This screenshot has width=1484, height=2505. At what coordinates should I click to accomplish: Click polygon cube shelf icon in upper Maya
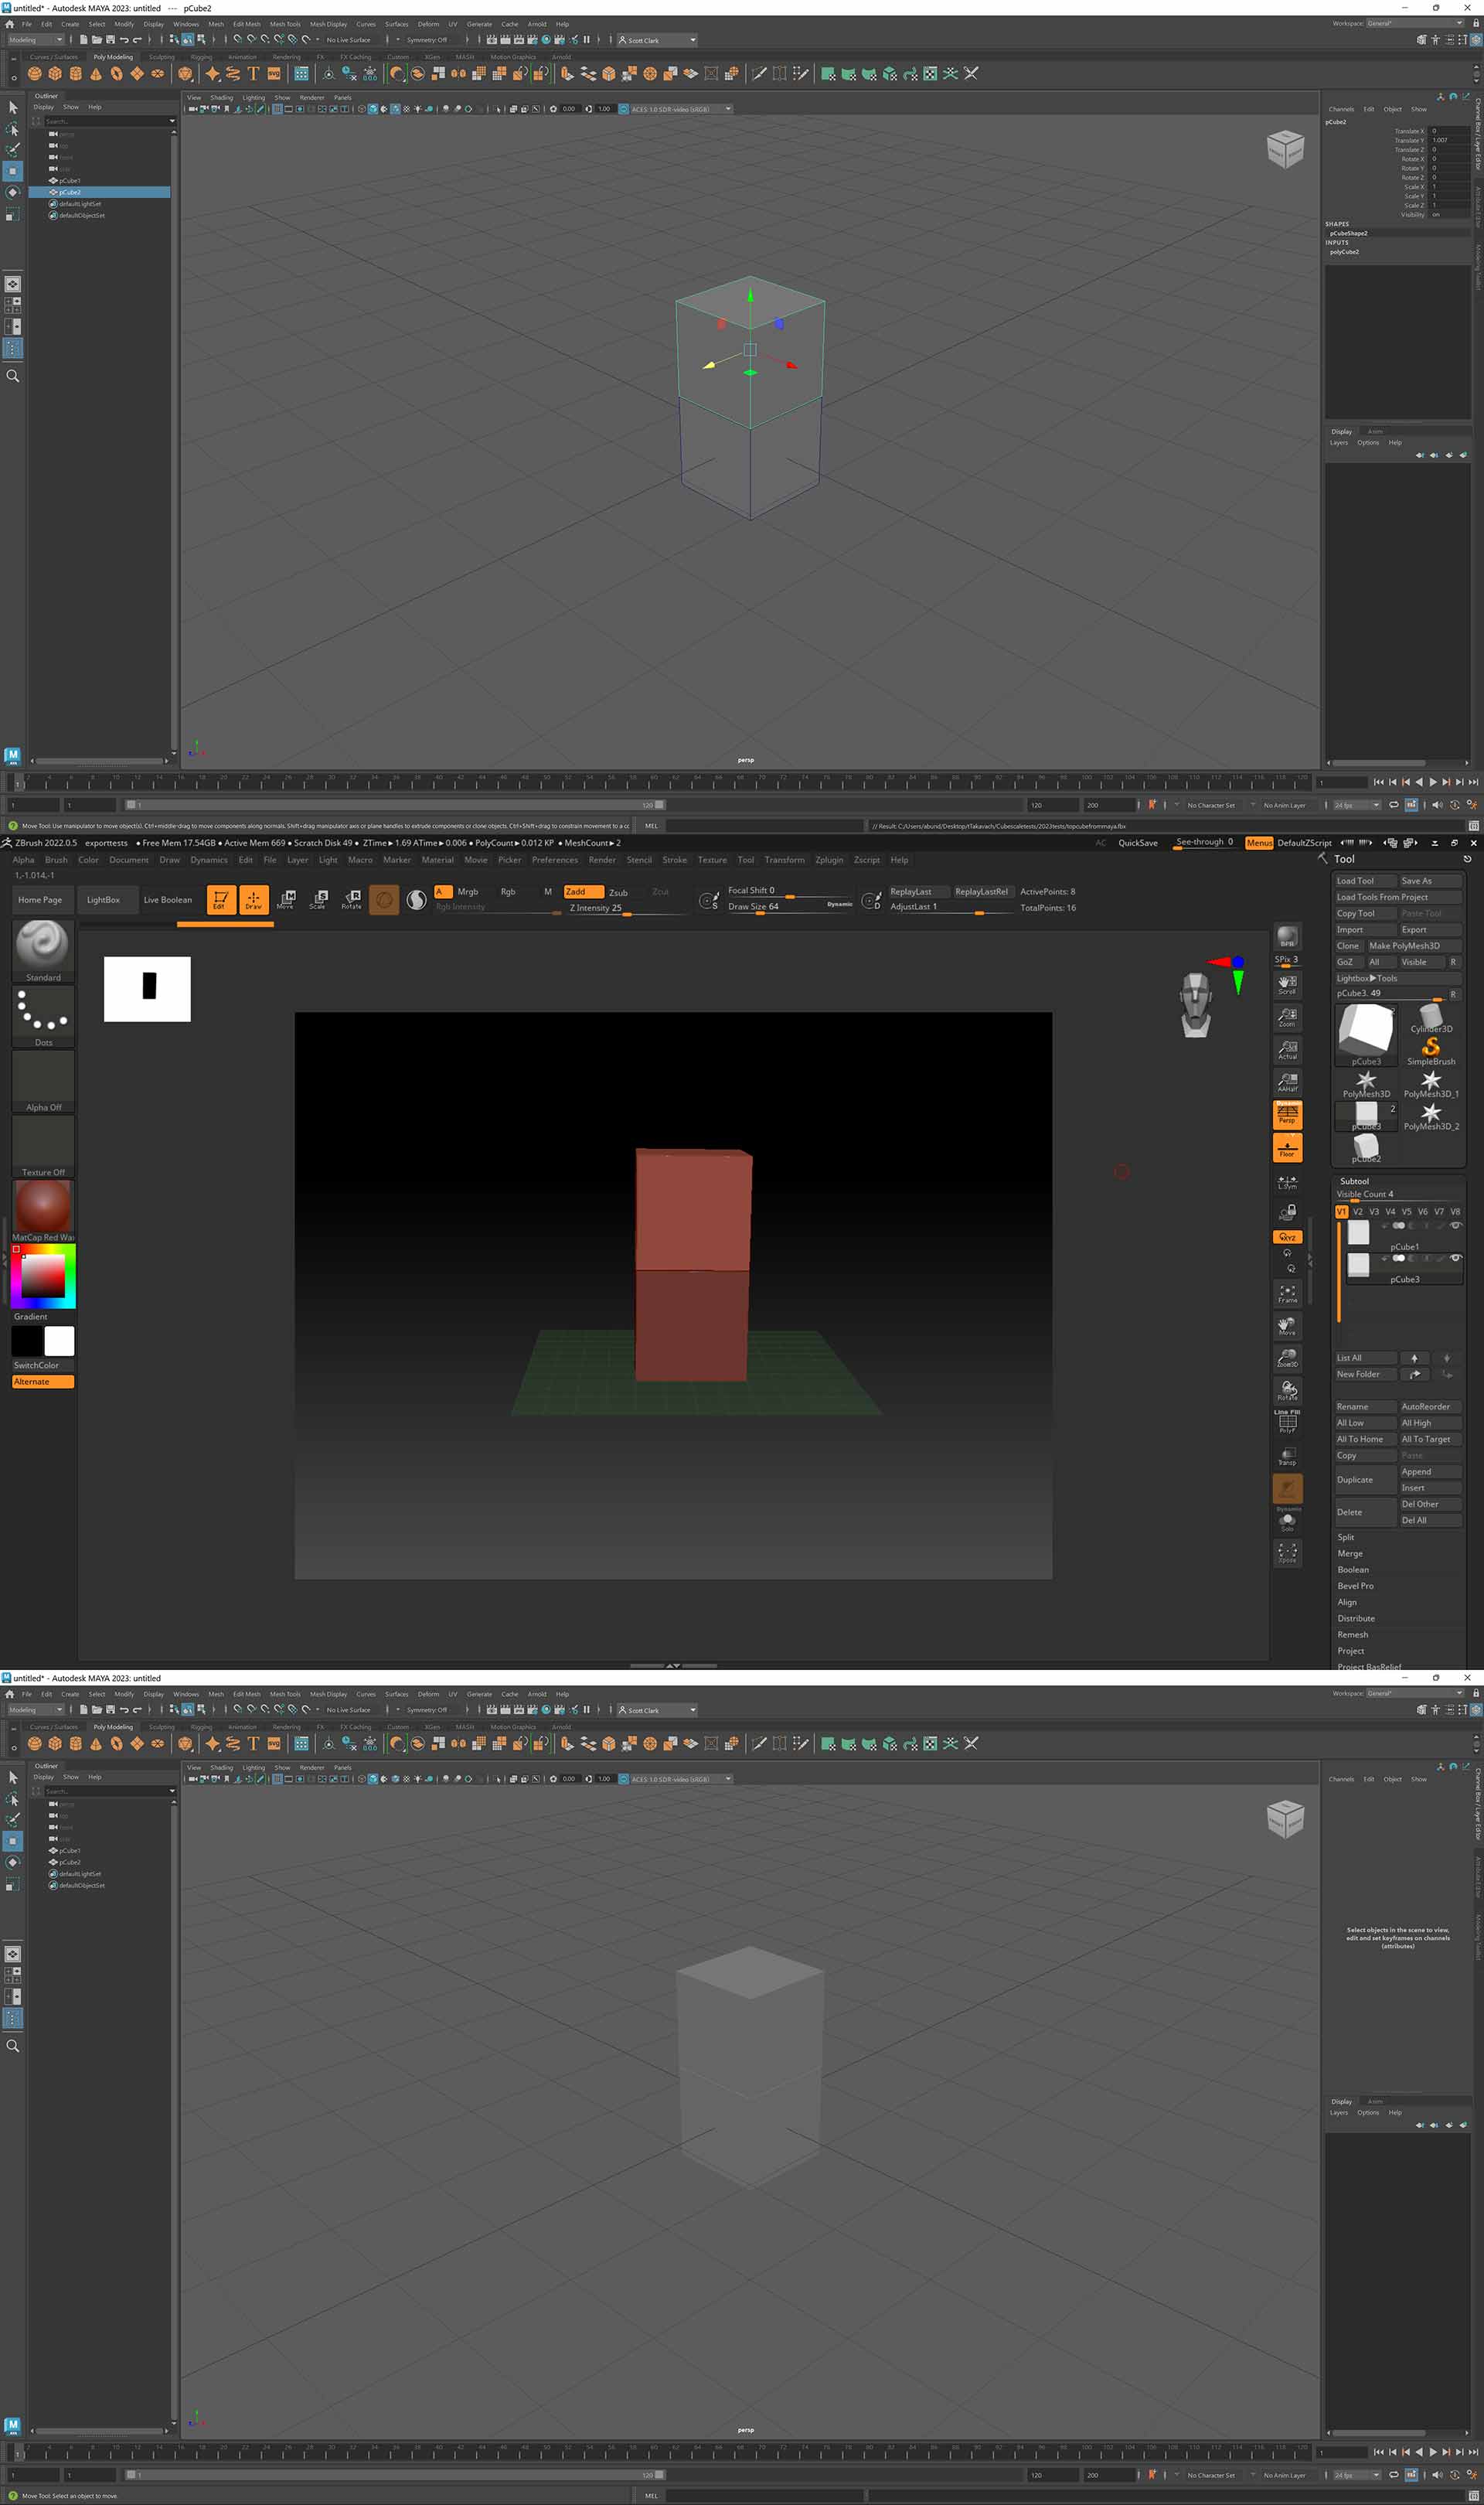[x=55, y=74]
